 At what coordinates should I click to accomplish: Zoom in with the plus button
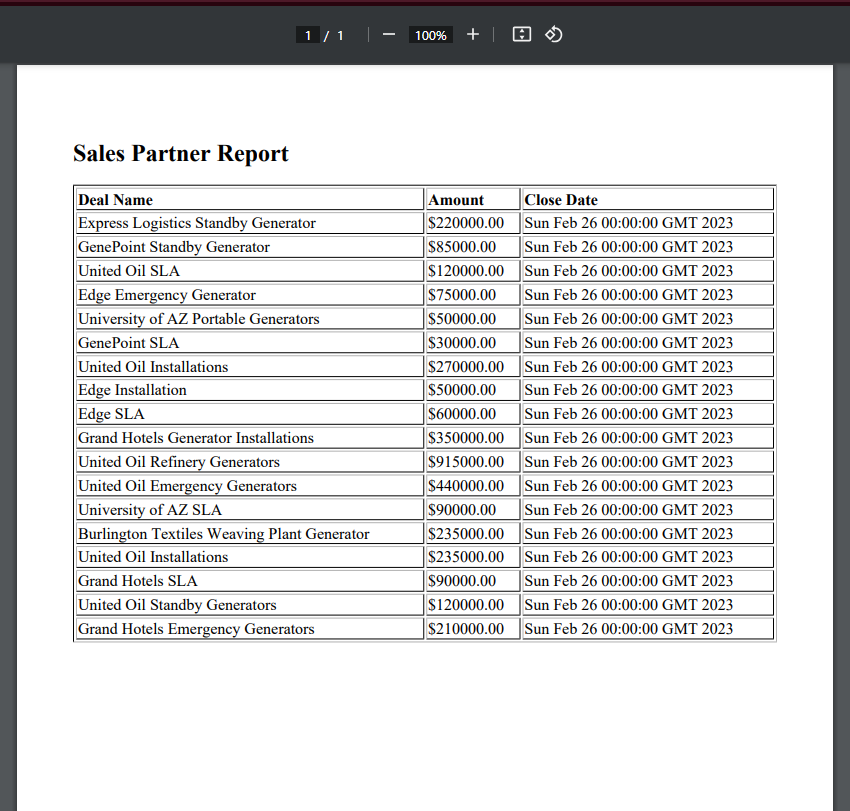[473, 35]
